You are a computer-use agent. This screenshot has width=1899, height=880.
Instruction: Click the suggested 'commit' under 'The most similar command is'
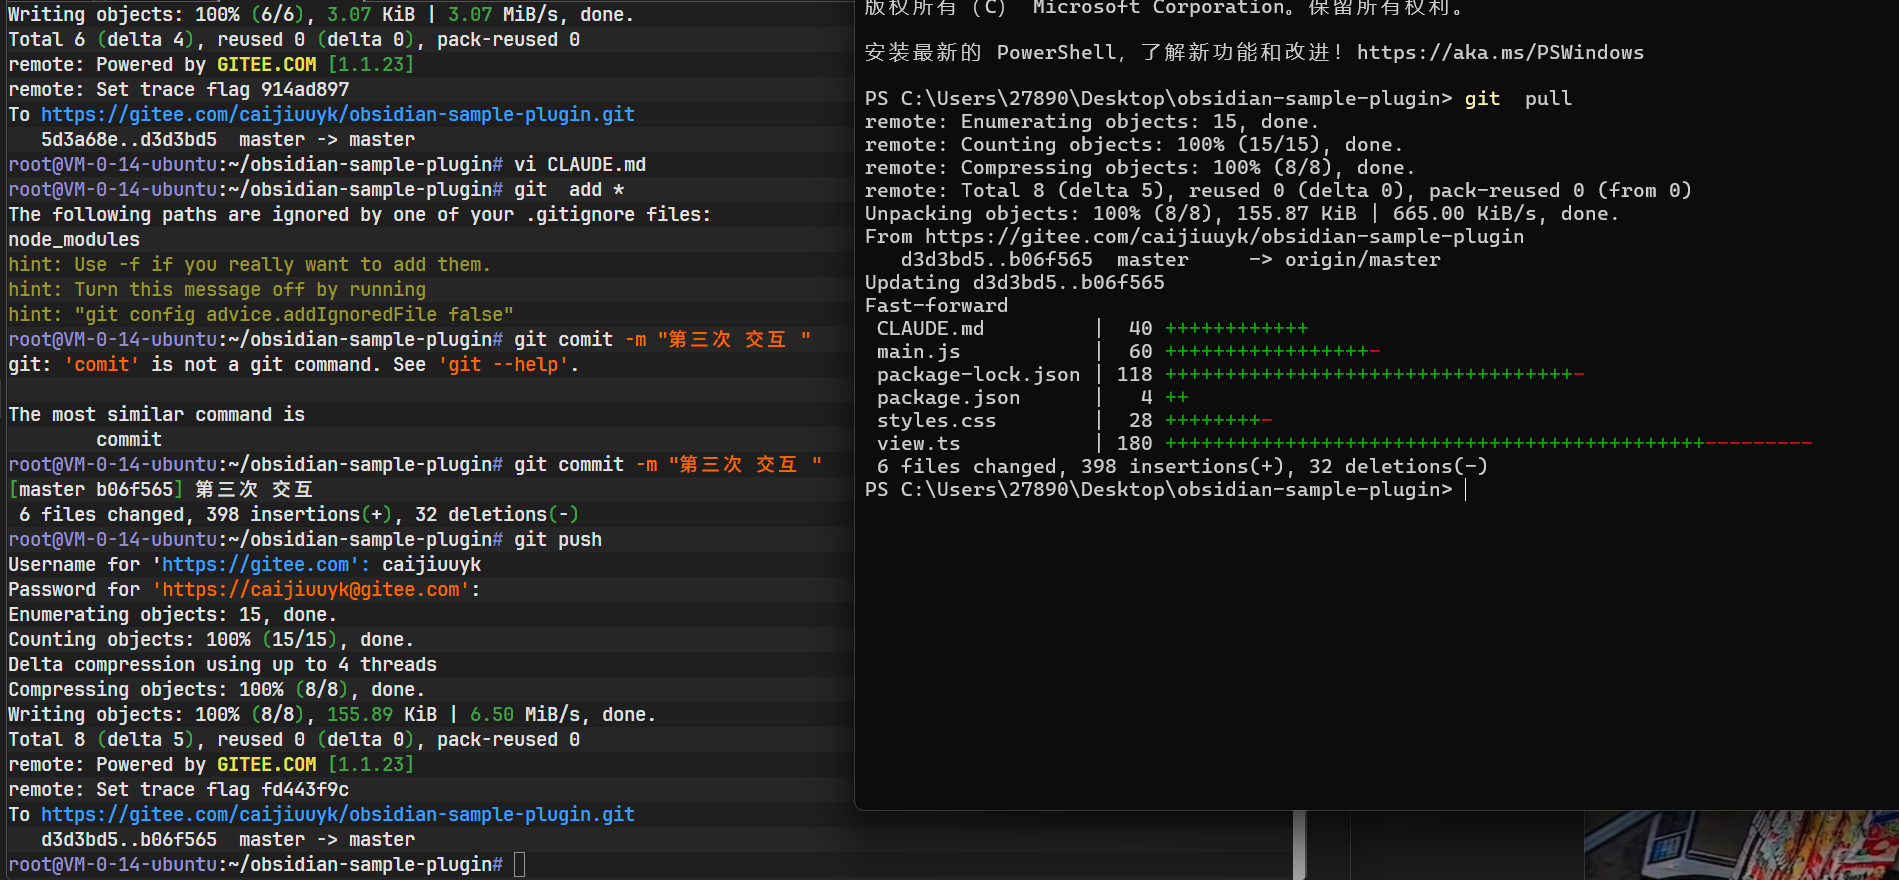pyautogui.click(x=129, y=440)
